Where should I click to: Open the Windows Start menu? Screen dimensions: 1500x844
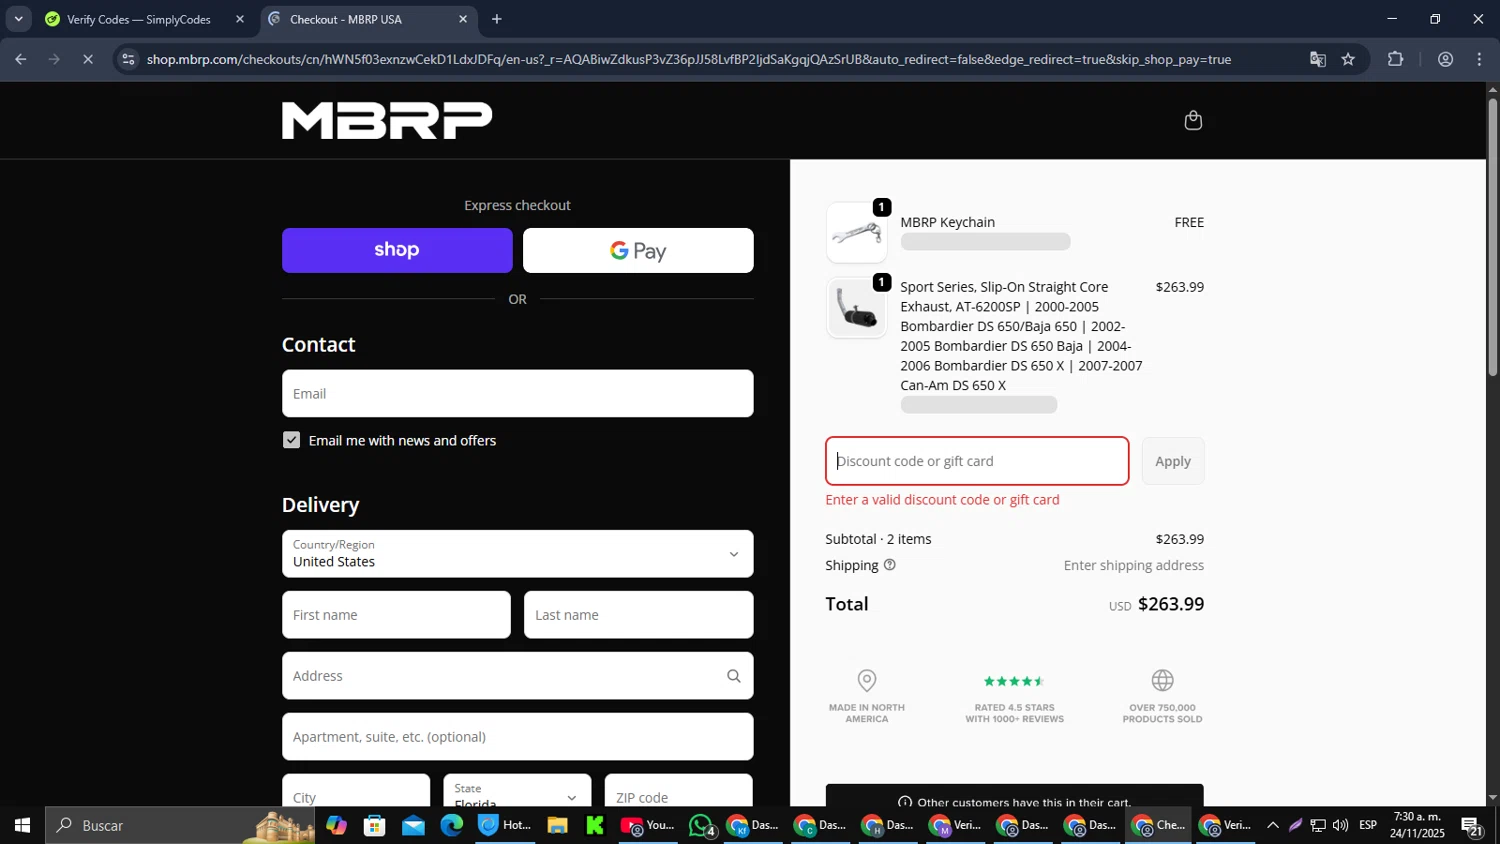22,825
